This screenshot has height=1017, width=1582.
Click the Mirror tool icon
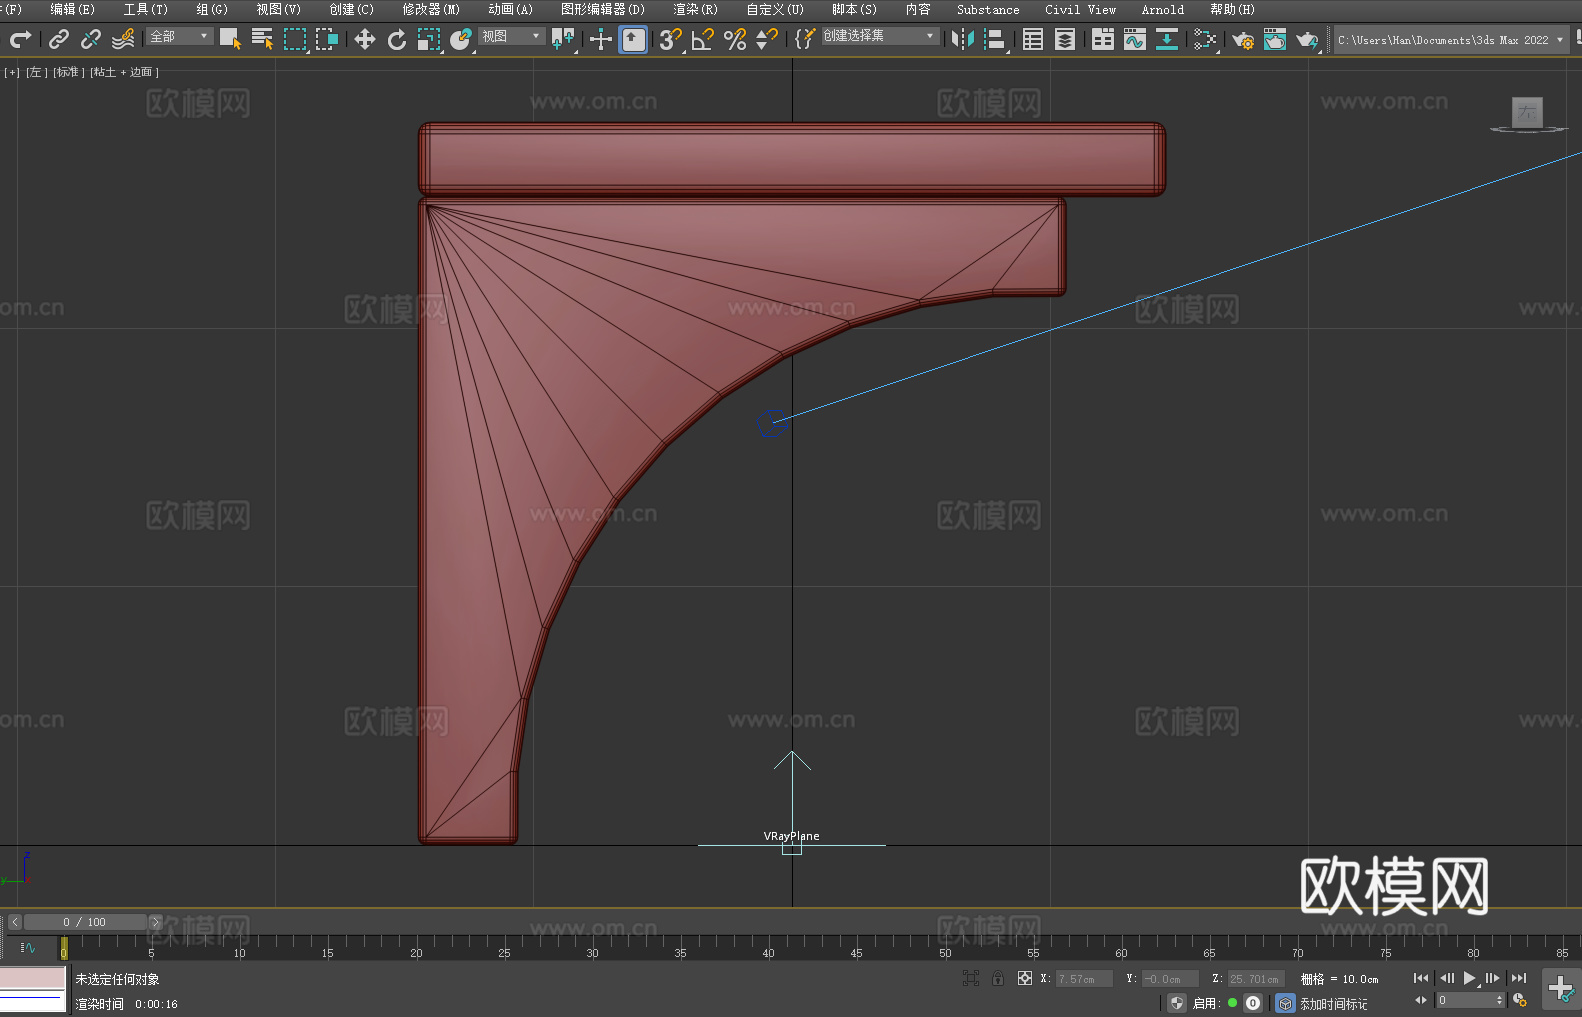point(963,39)
